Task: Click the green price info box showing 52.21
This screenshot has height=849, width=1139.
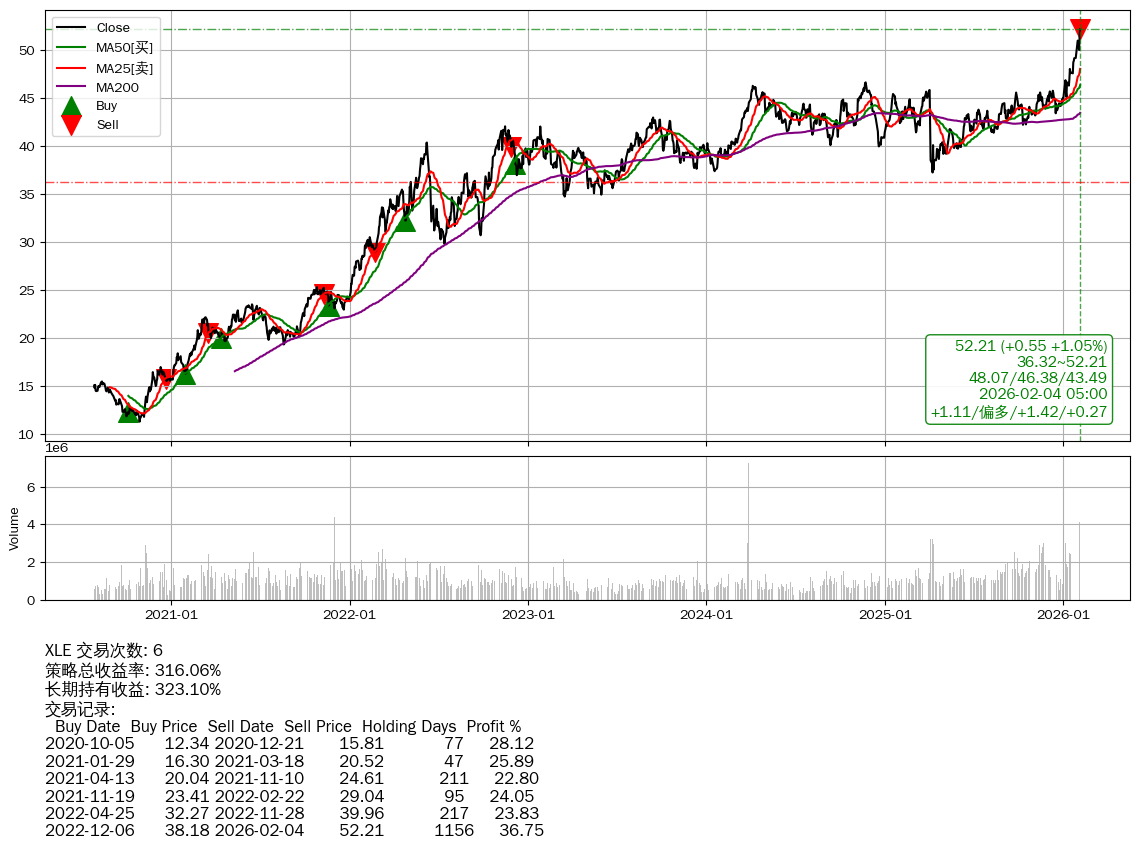Action: tap(1019, 379)
